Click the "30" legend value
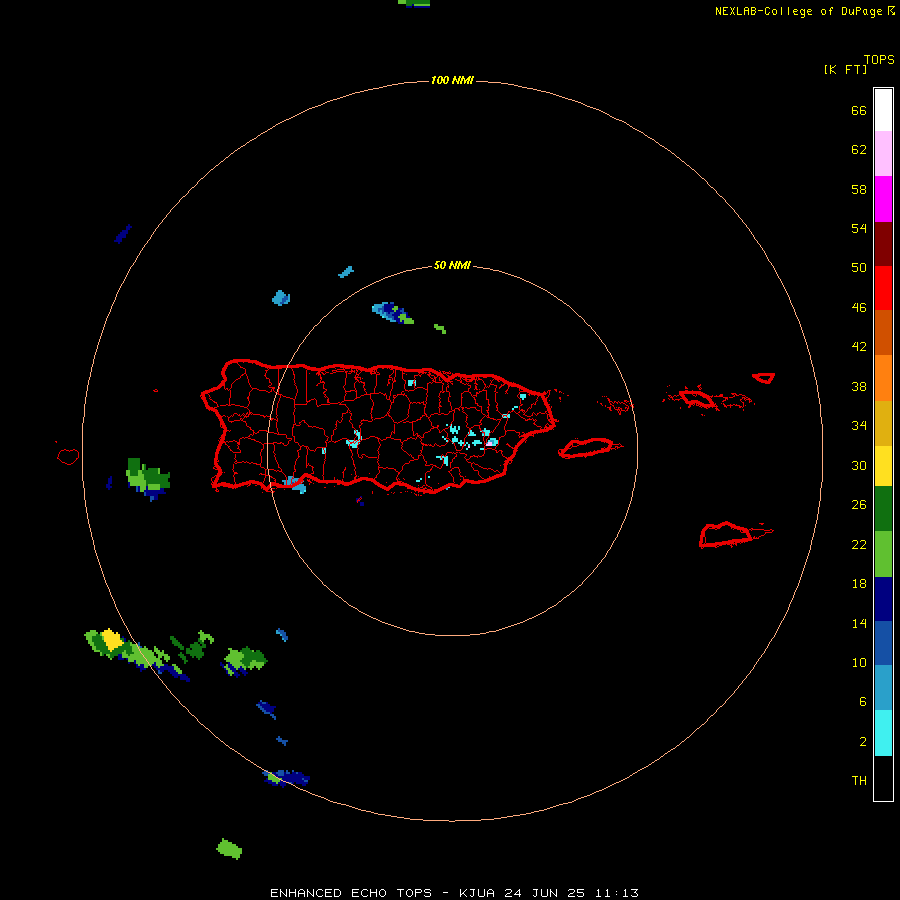Image resolution: width=900 pixels, height=900 pixels. pyautogui.click(x=859, y=465)
